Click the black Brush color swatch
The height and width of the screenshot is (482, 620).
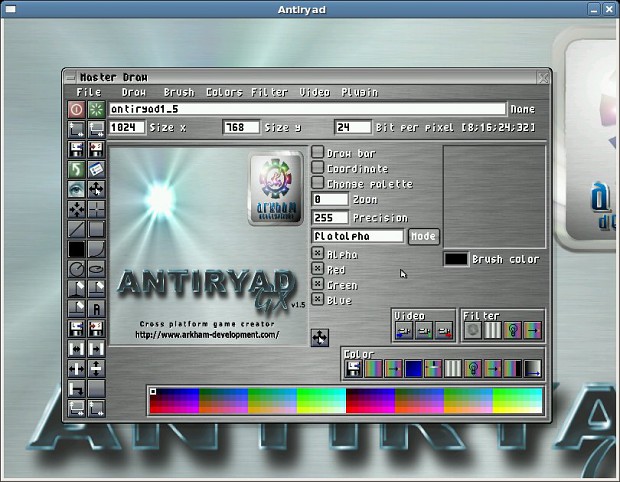point(456,259)
